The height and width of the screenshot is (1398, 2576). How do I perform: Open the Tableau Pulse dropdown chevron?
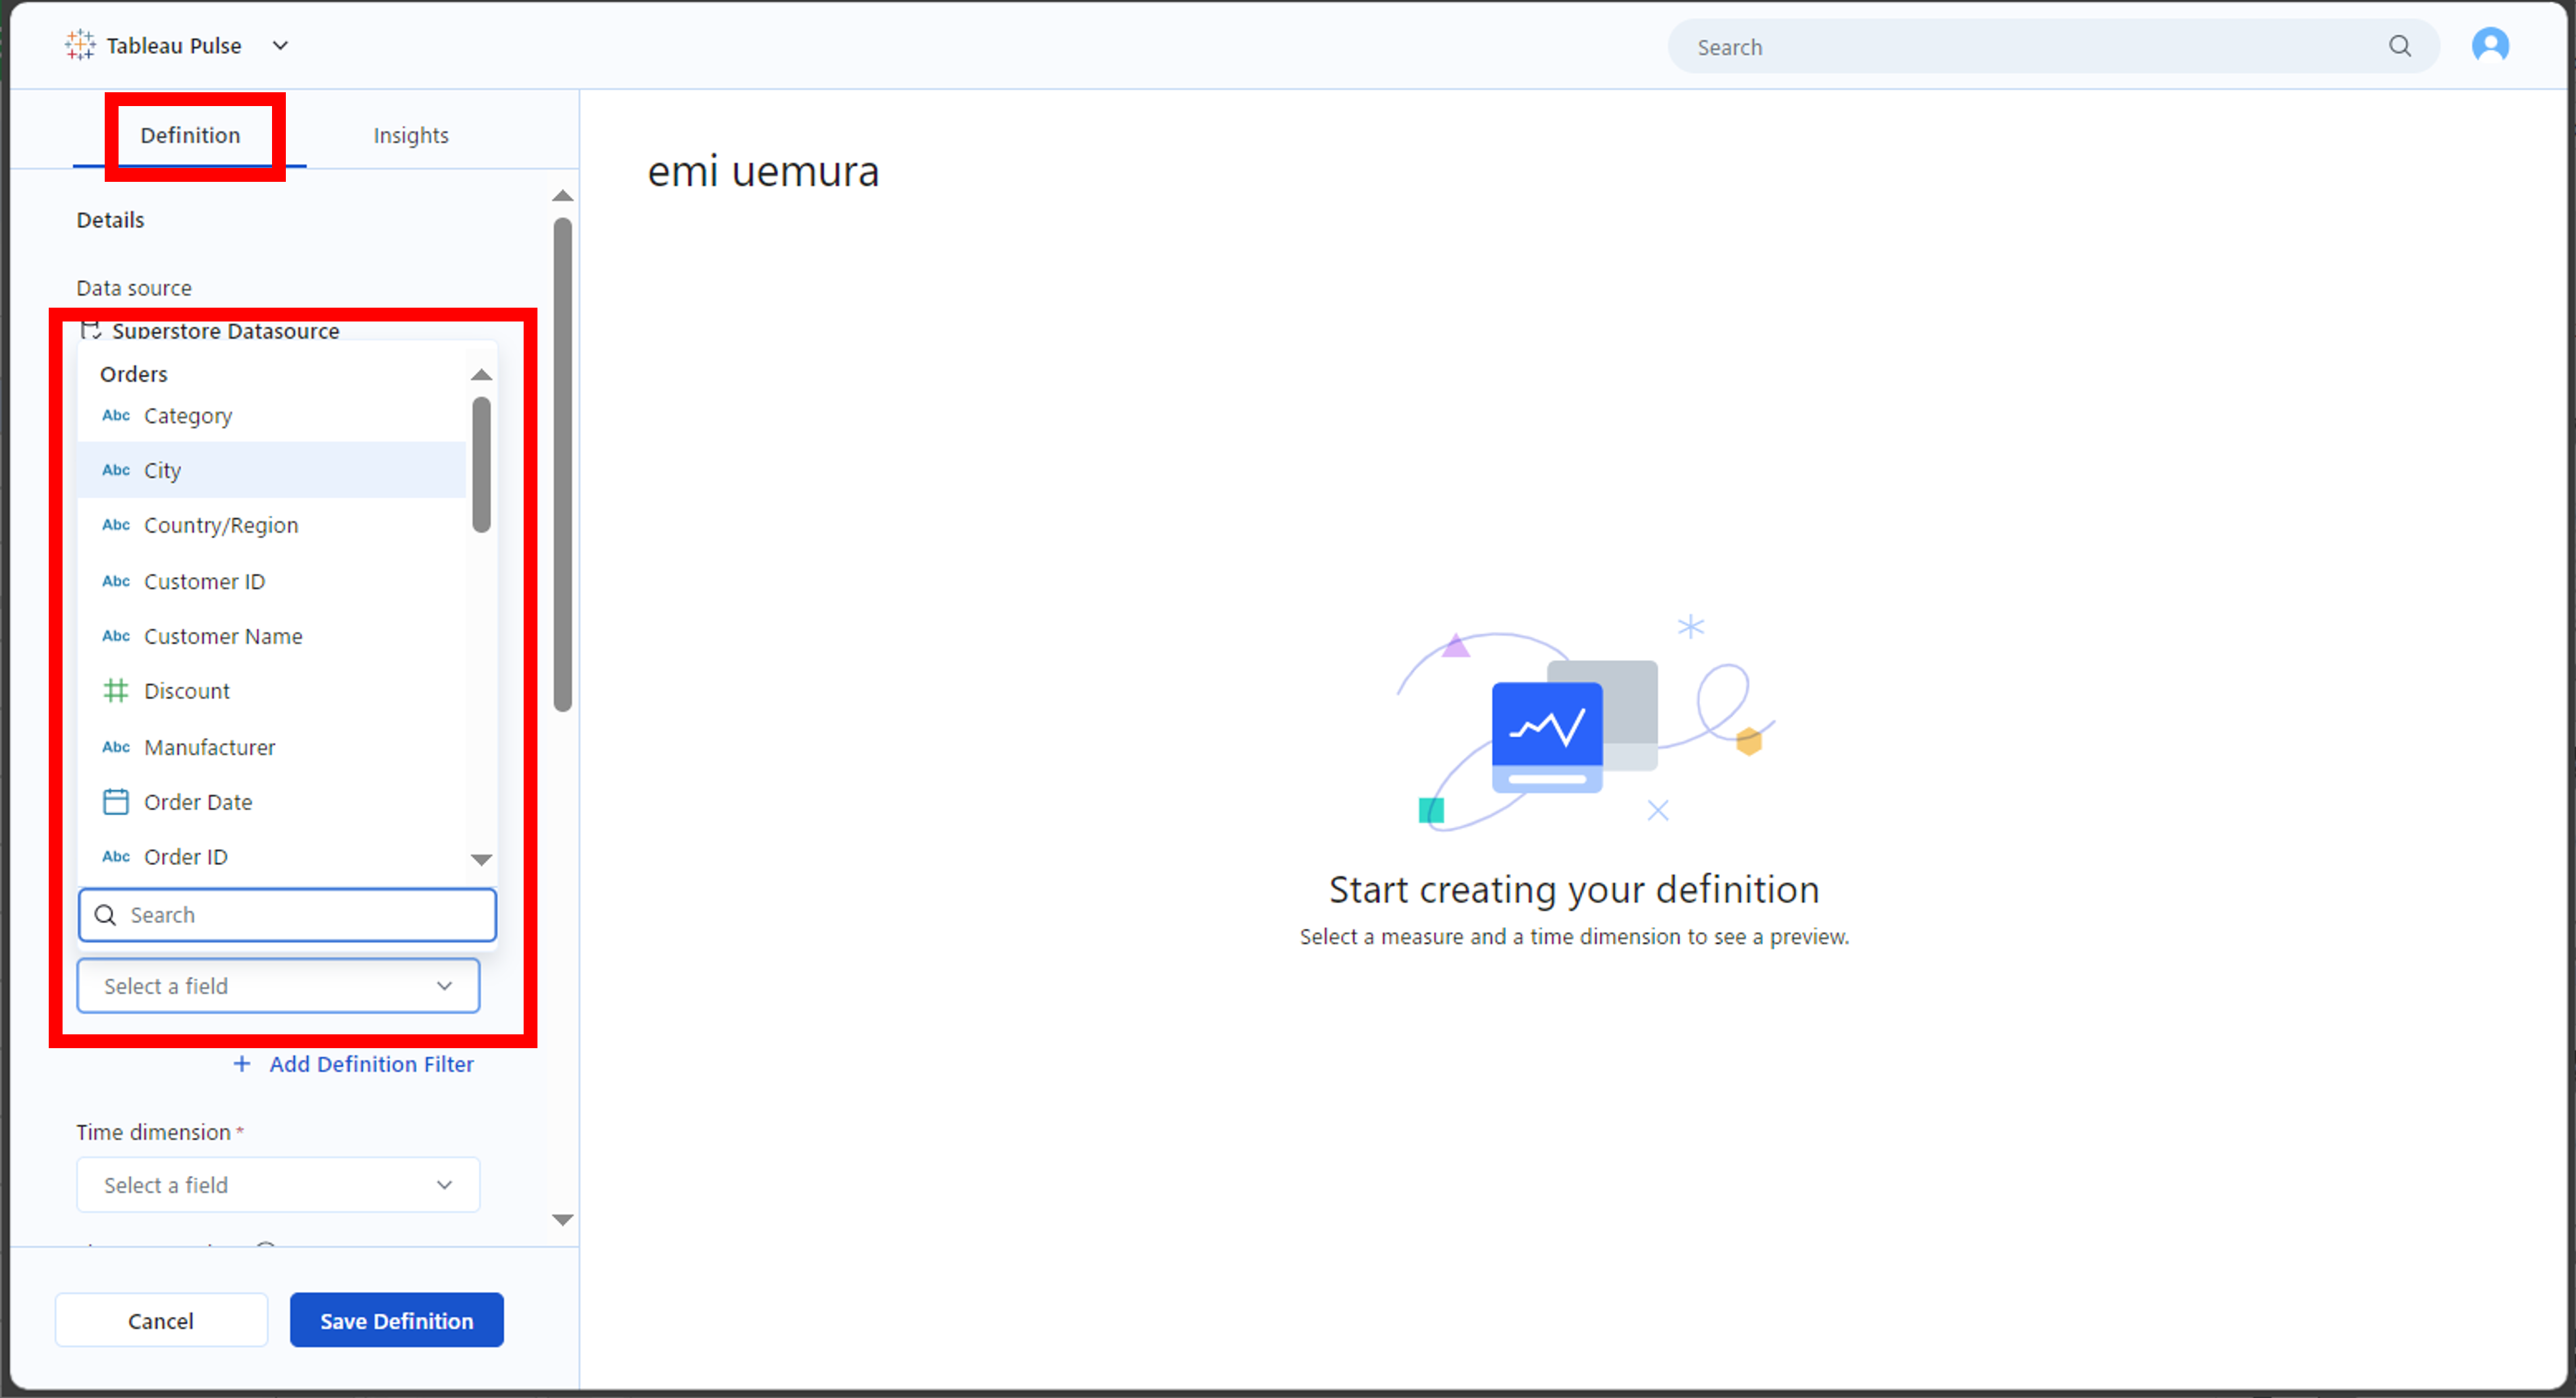[x=281, y=45]
